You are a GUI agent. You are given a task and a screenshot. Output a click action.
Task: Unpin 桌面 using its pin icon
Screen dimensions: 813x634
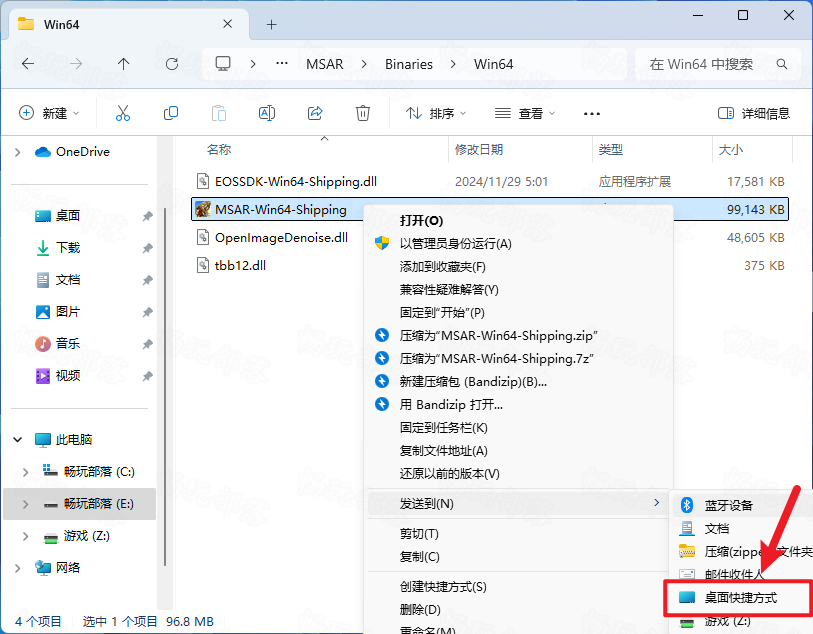tap(148, 216)
